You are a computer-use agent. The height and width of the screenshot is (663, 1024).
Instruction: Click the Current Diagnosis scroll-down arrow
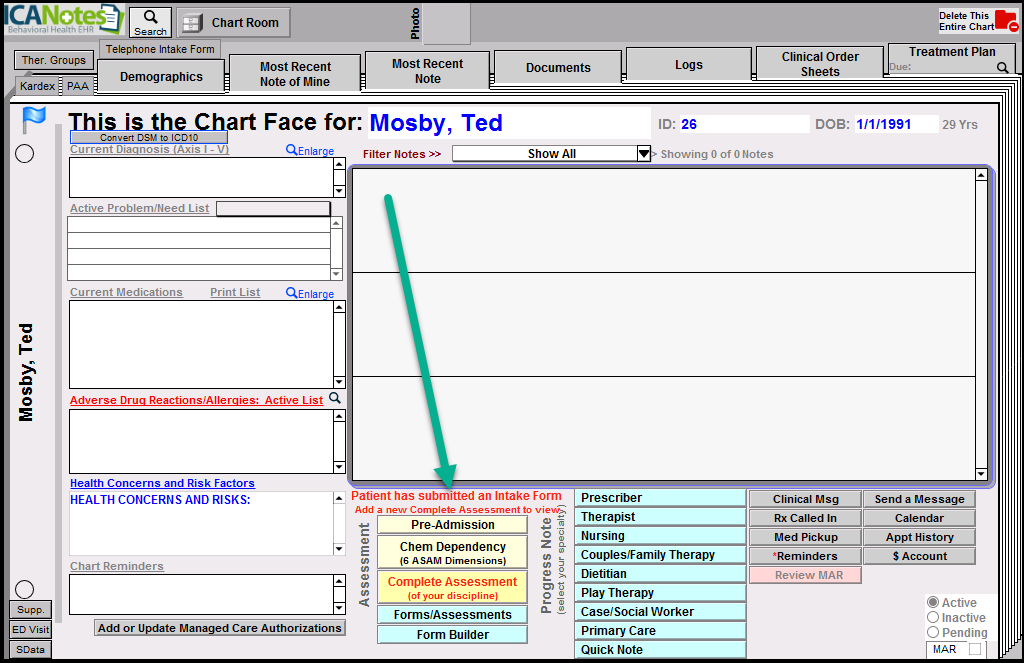[x=339, y=191]
